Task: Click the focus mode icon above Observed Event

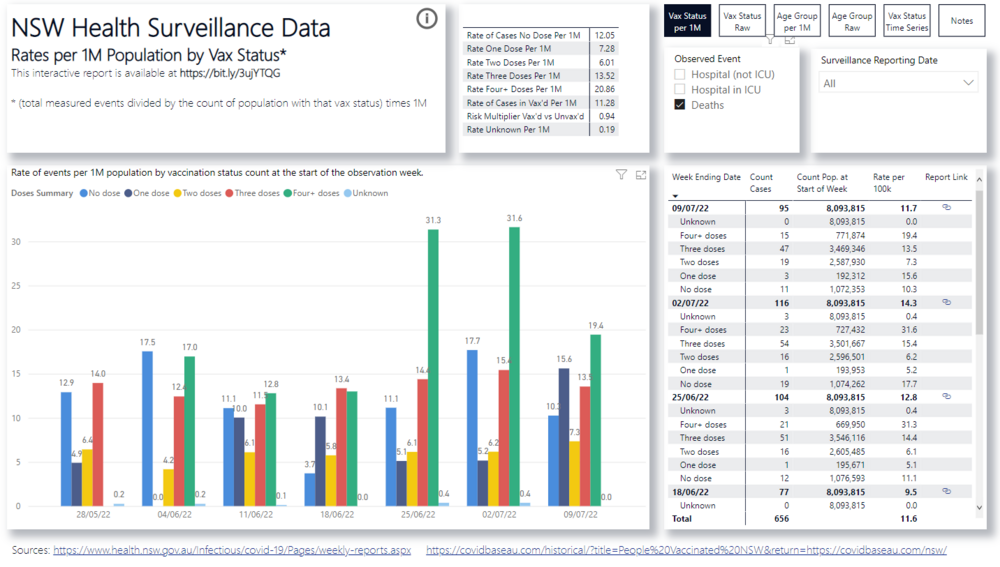Action: click(x=790, y=41)
